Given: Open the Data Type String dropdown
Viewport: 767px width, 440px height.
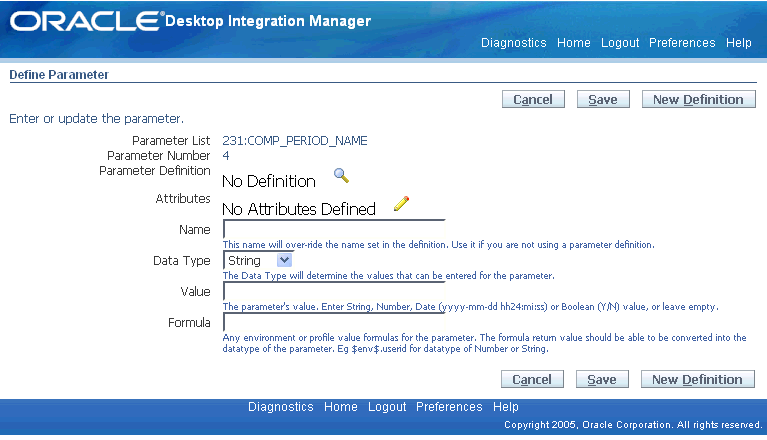Looking at the screenshot, I should [x=258, y=260].
